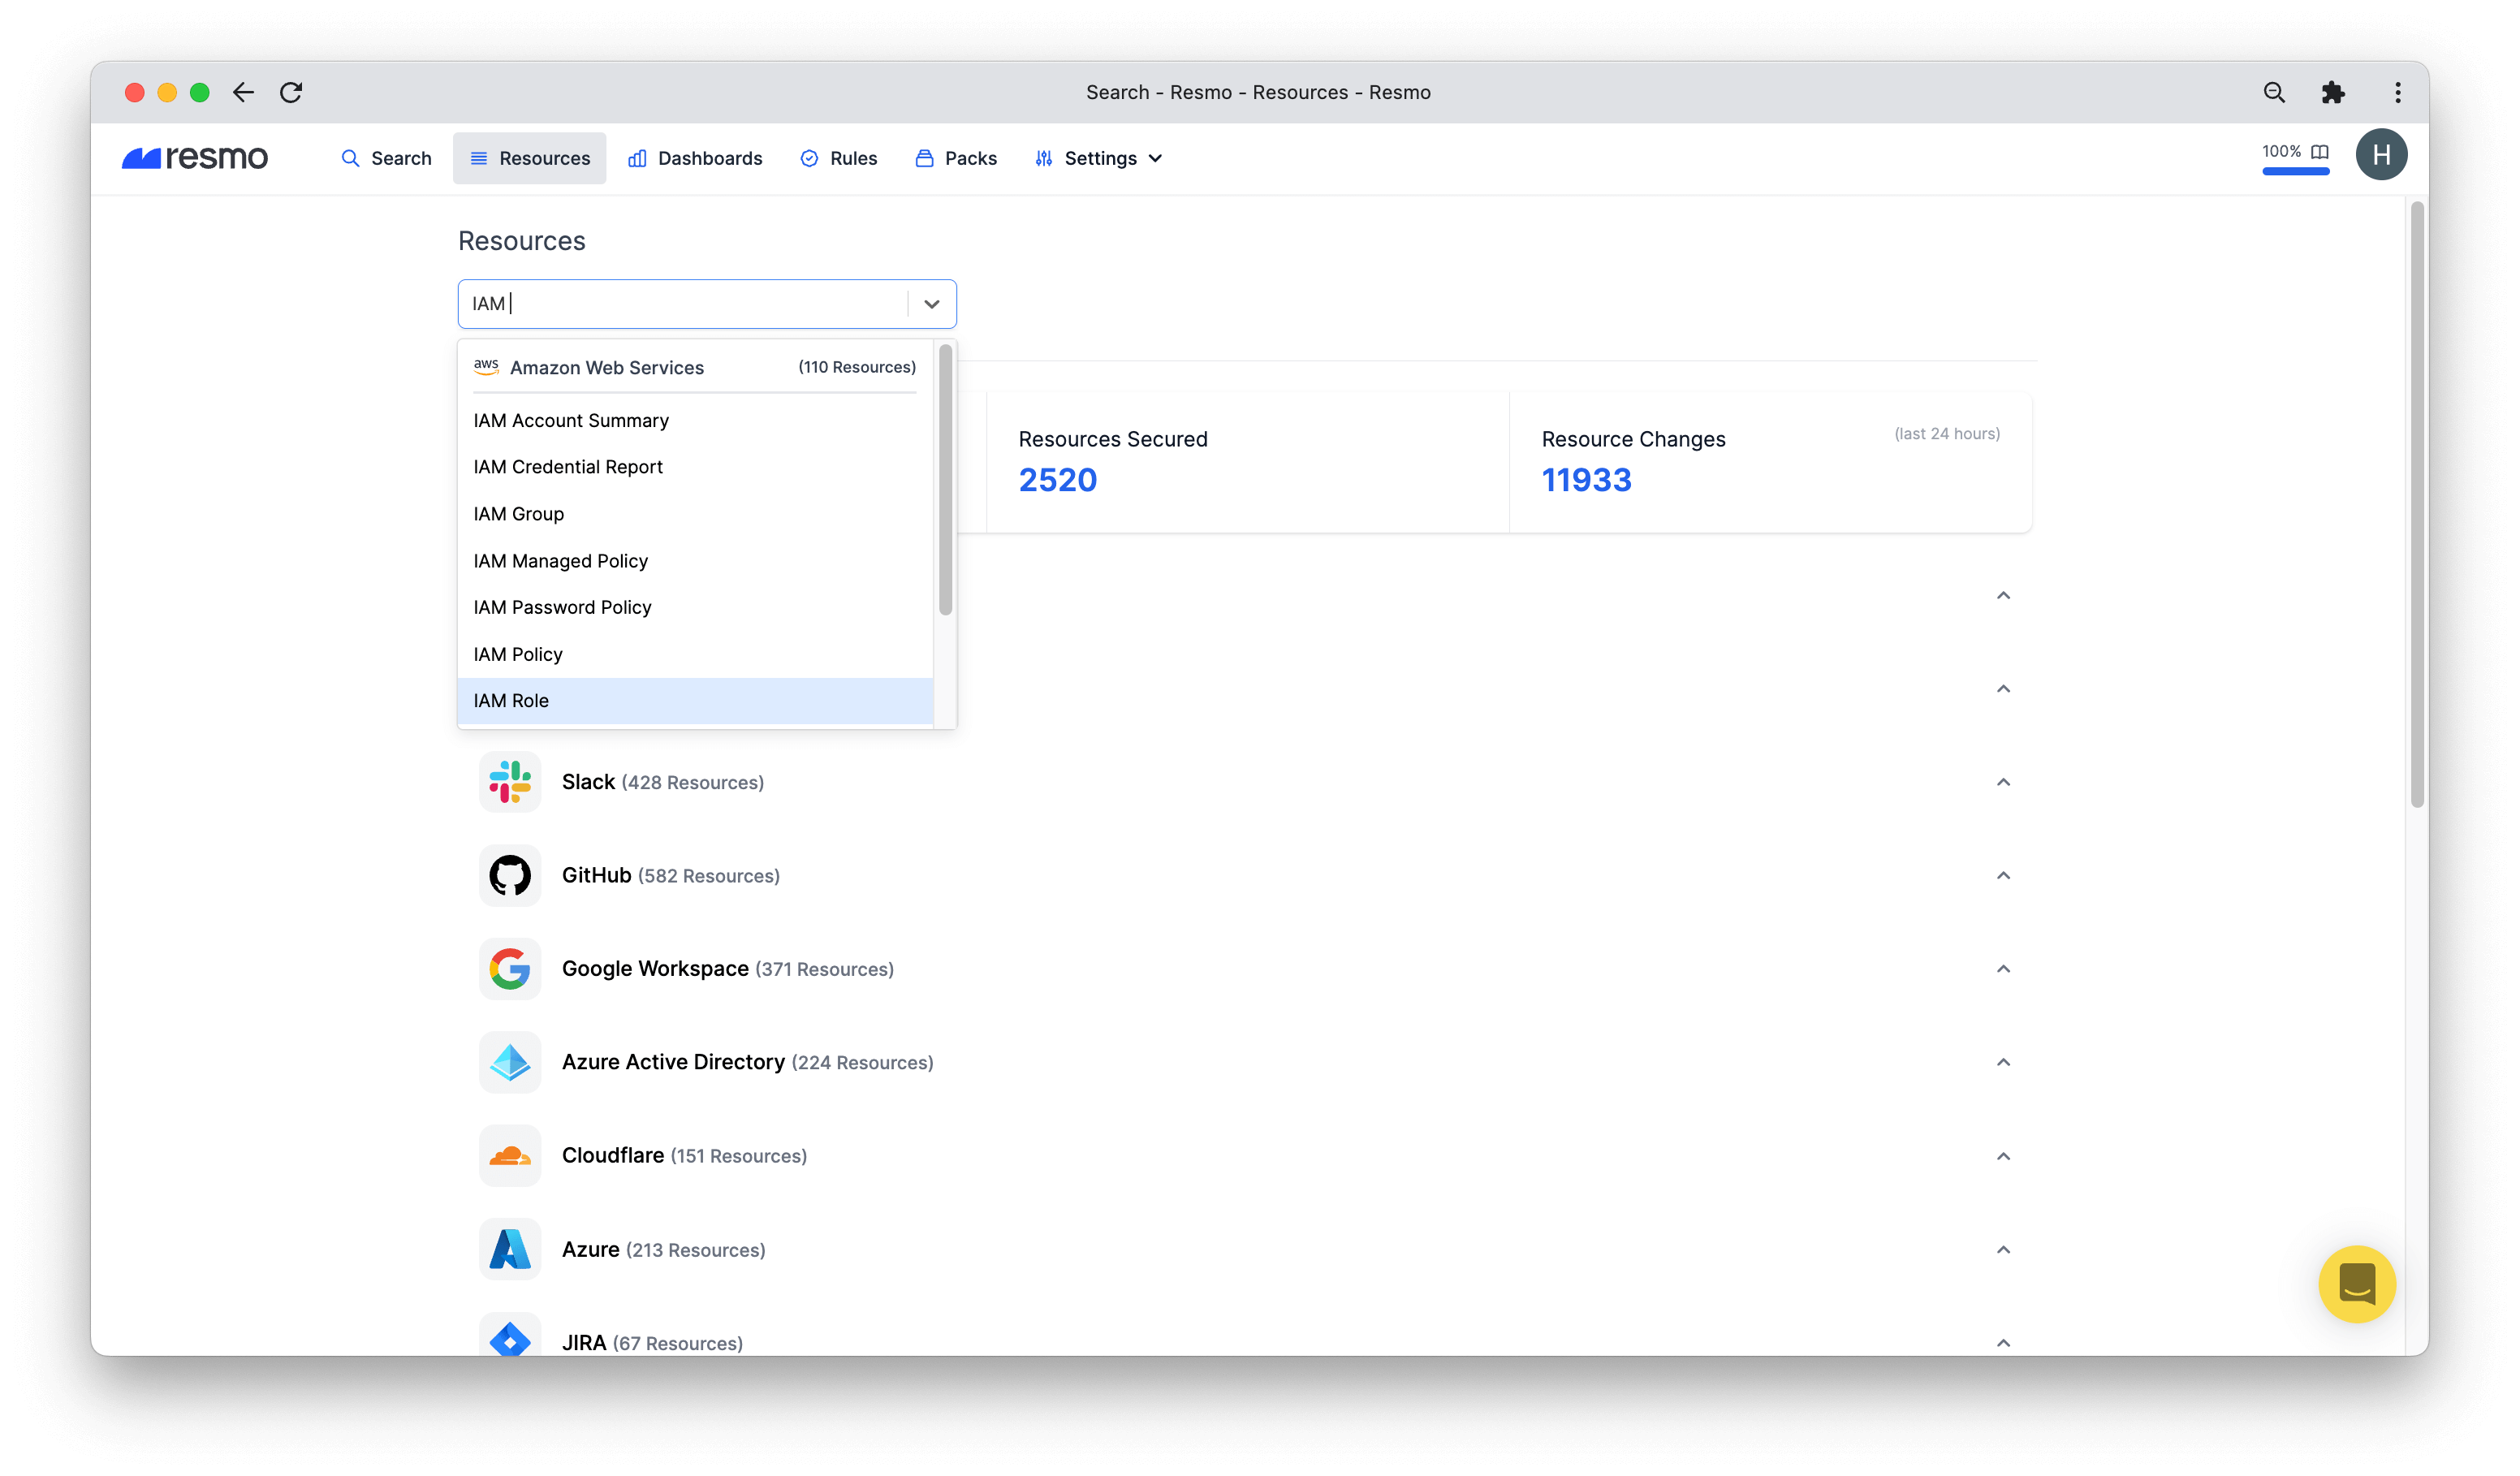Click the Slack logo icon
This screenshot has height=1476, width=2520.
pos(510,782)
